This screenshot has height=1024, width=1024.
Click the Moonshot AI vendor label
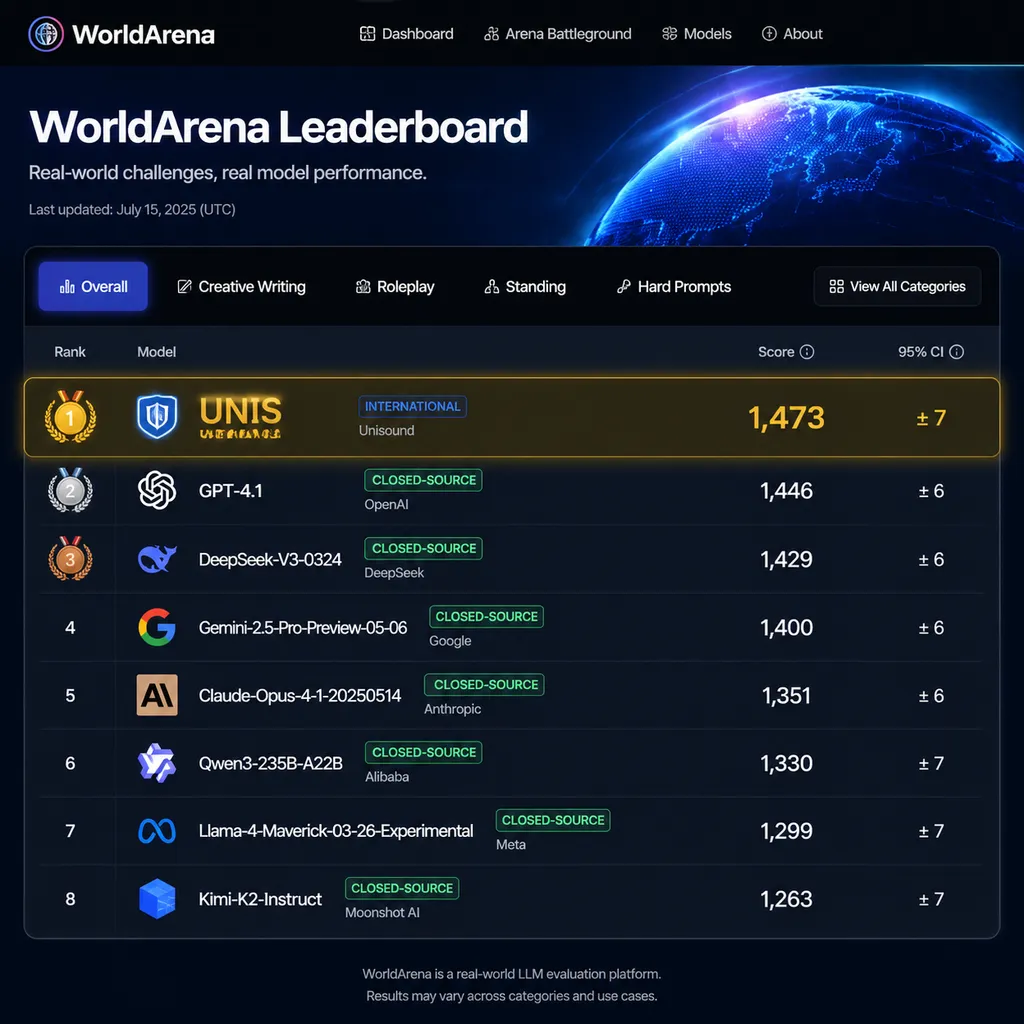tap(382, 912)
